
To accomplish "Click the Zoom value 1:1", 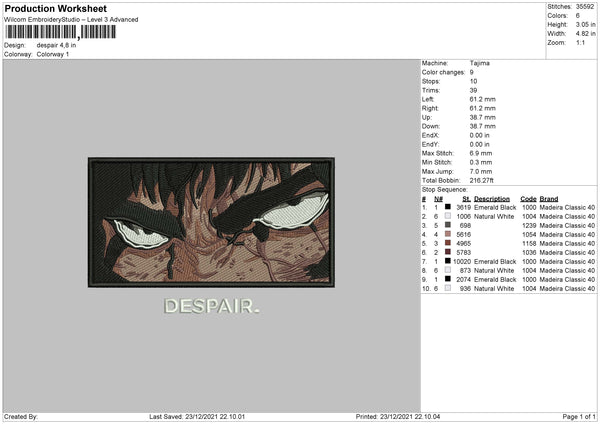I will click(x=580, y=43).
